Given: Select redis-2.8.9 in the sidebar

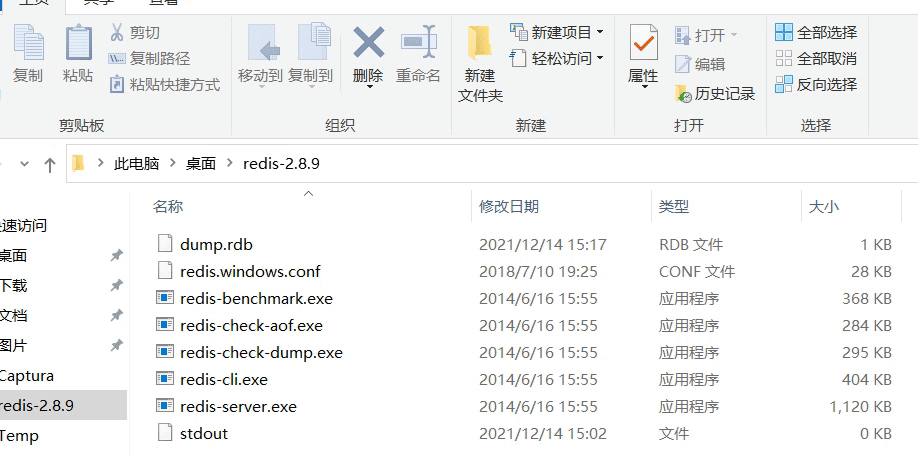Looking at the screenshot, I should click(63, 406).
